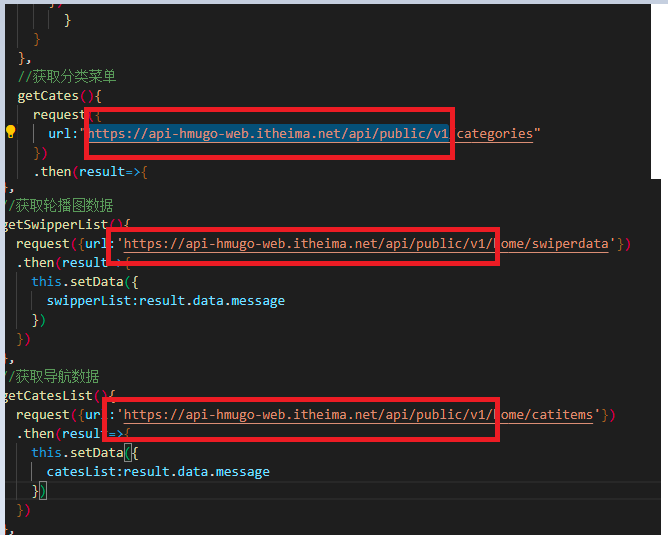Click the getCatesList function name
Screen dimensions: 668x535
click(x=48, y=395)
